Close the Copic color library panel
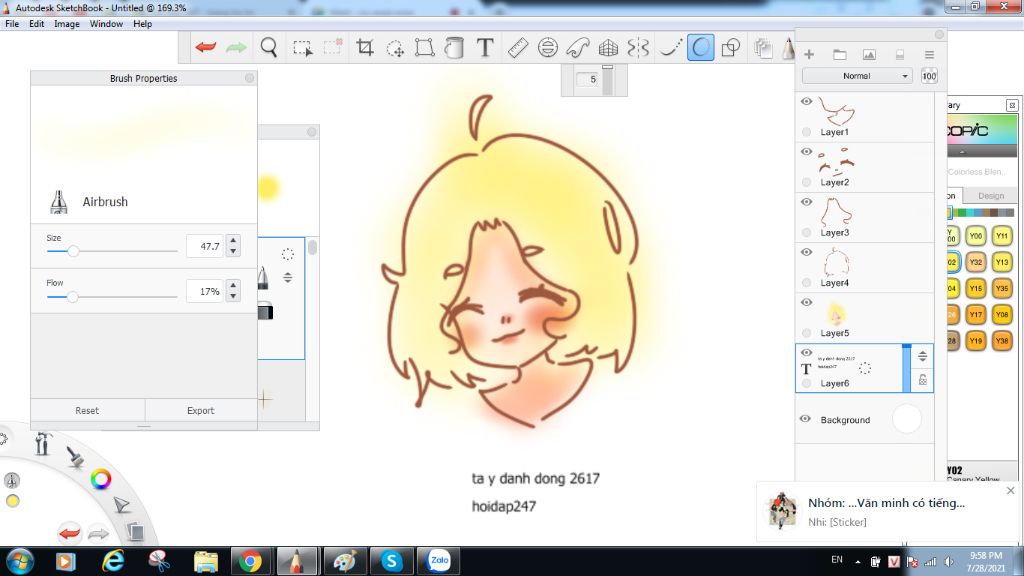The image size is (1024, 576). tap(1012, 105)
